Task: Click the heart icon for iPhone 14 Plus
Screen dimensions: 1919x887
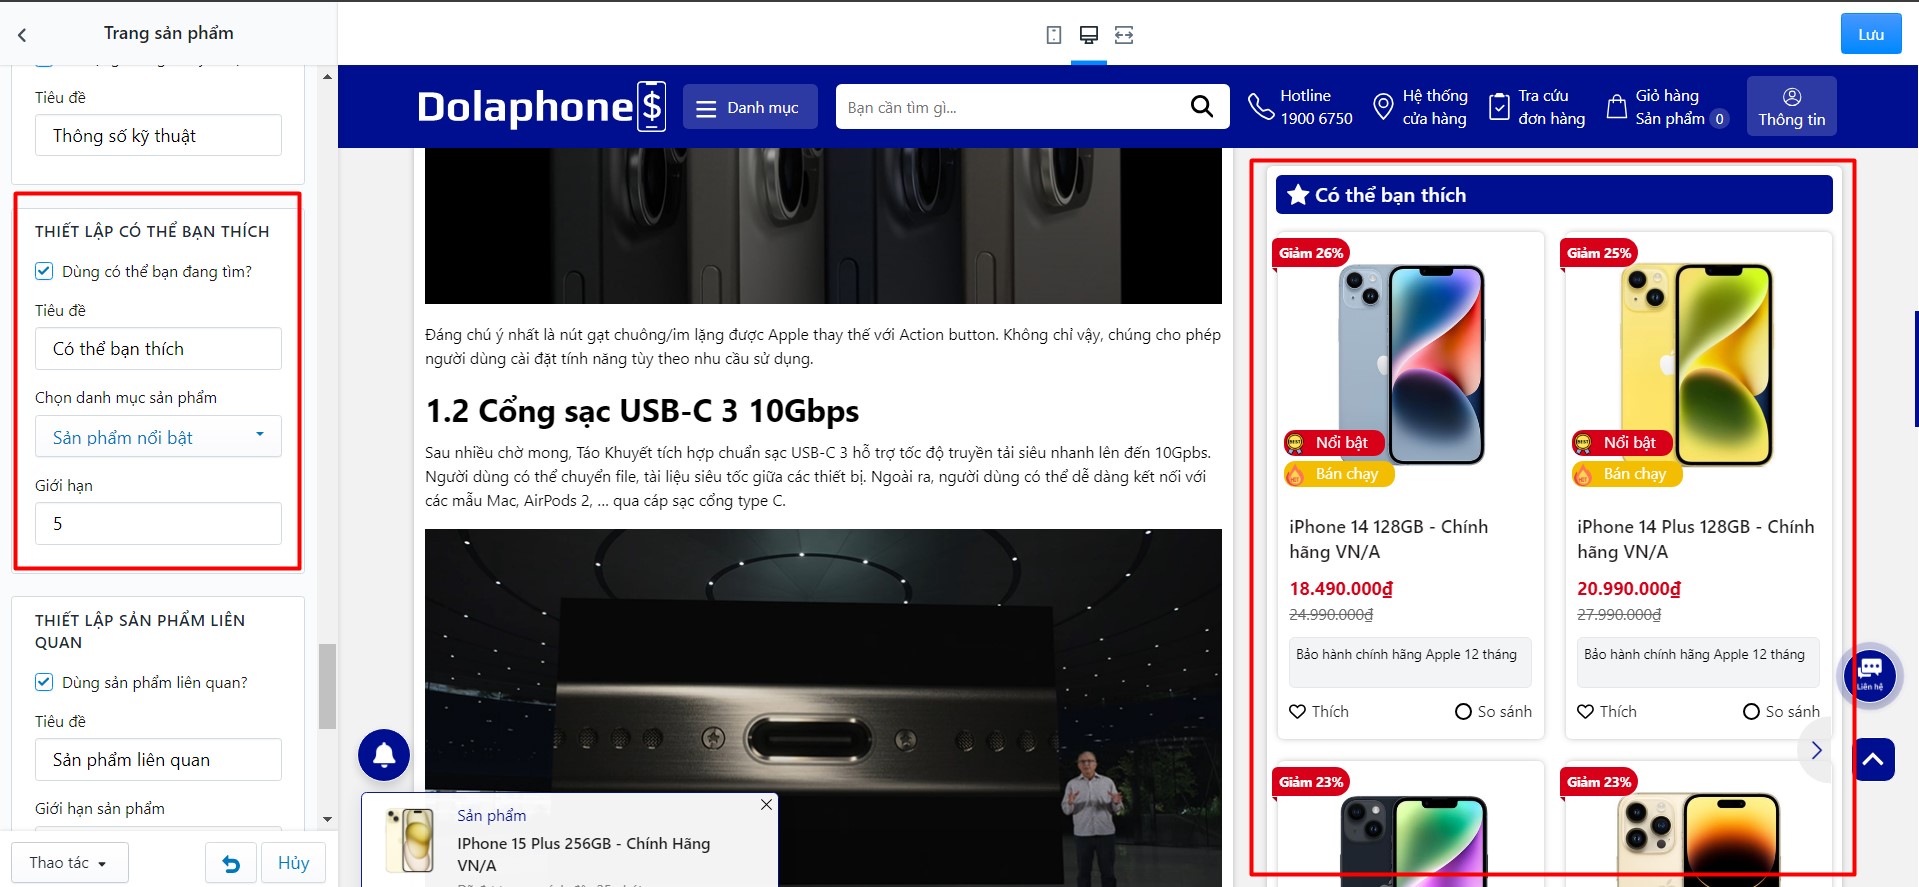Action: (1585, 712)
